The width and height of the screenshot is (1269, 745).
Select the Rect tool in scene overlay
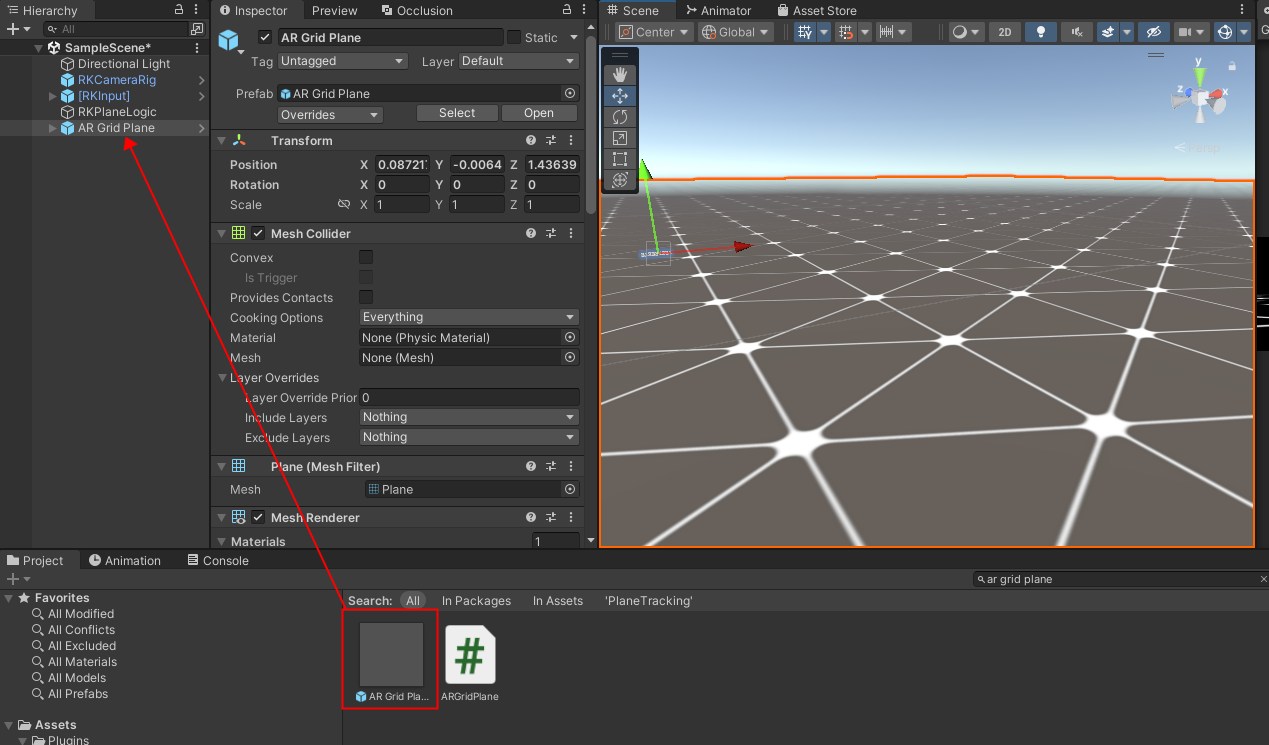pyautogui.click(x=619, y=159)
